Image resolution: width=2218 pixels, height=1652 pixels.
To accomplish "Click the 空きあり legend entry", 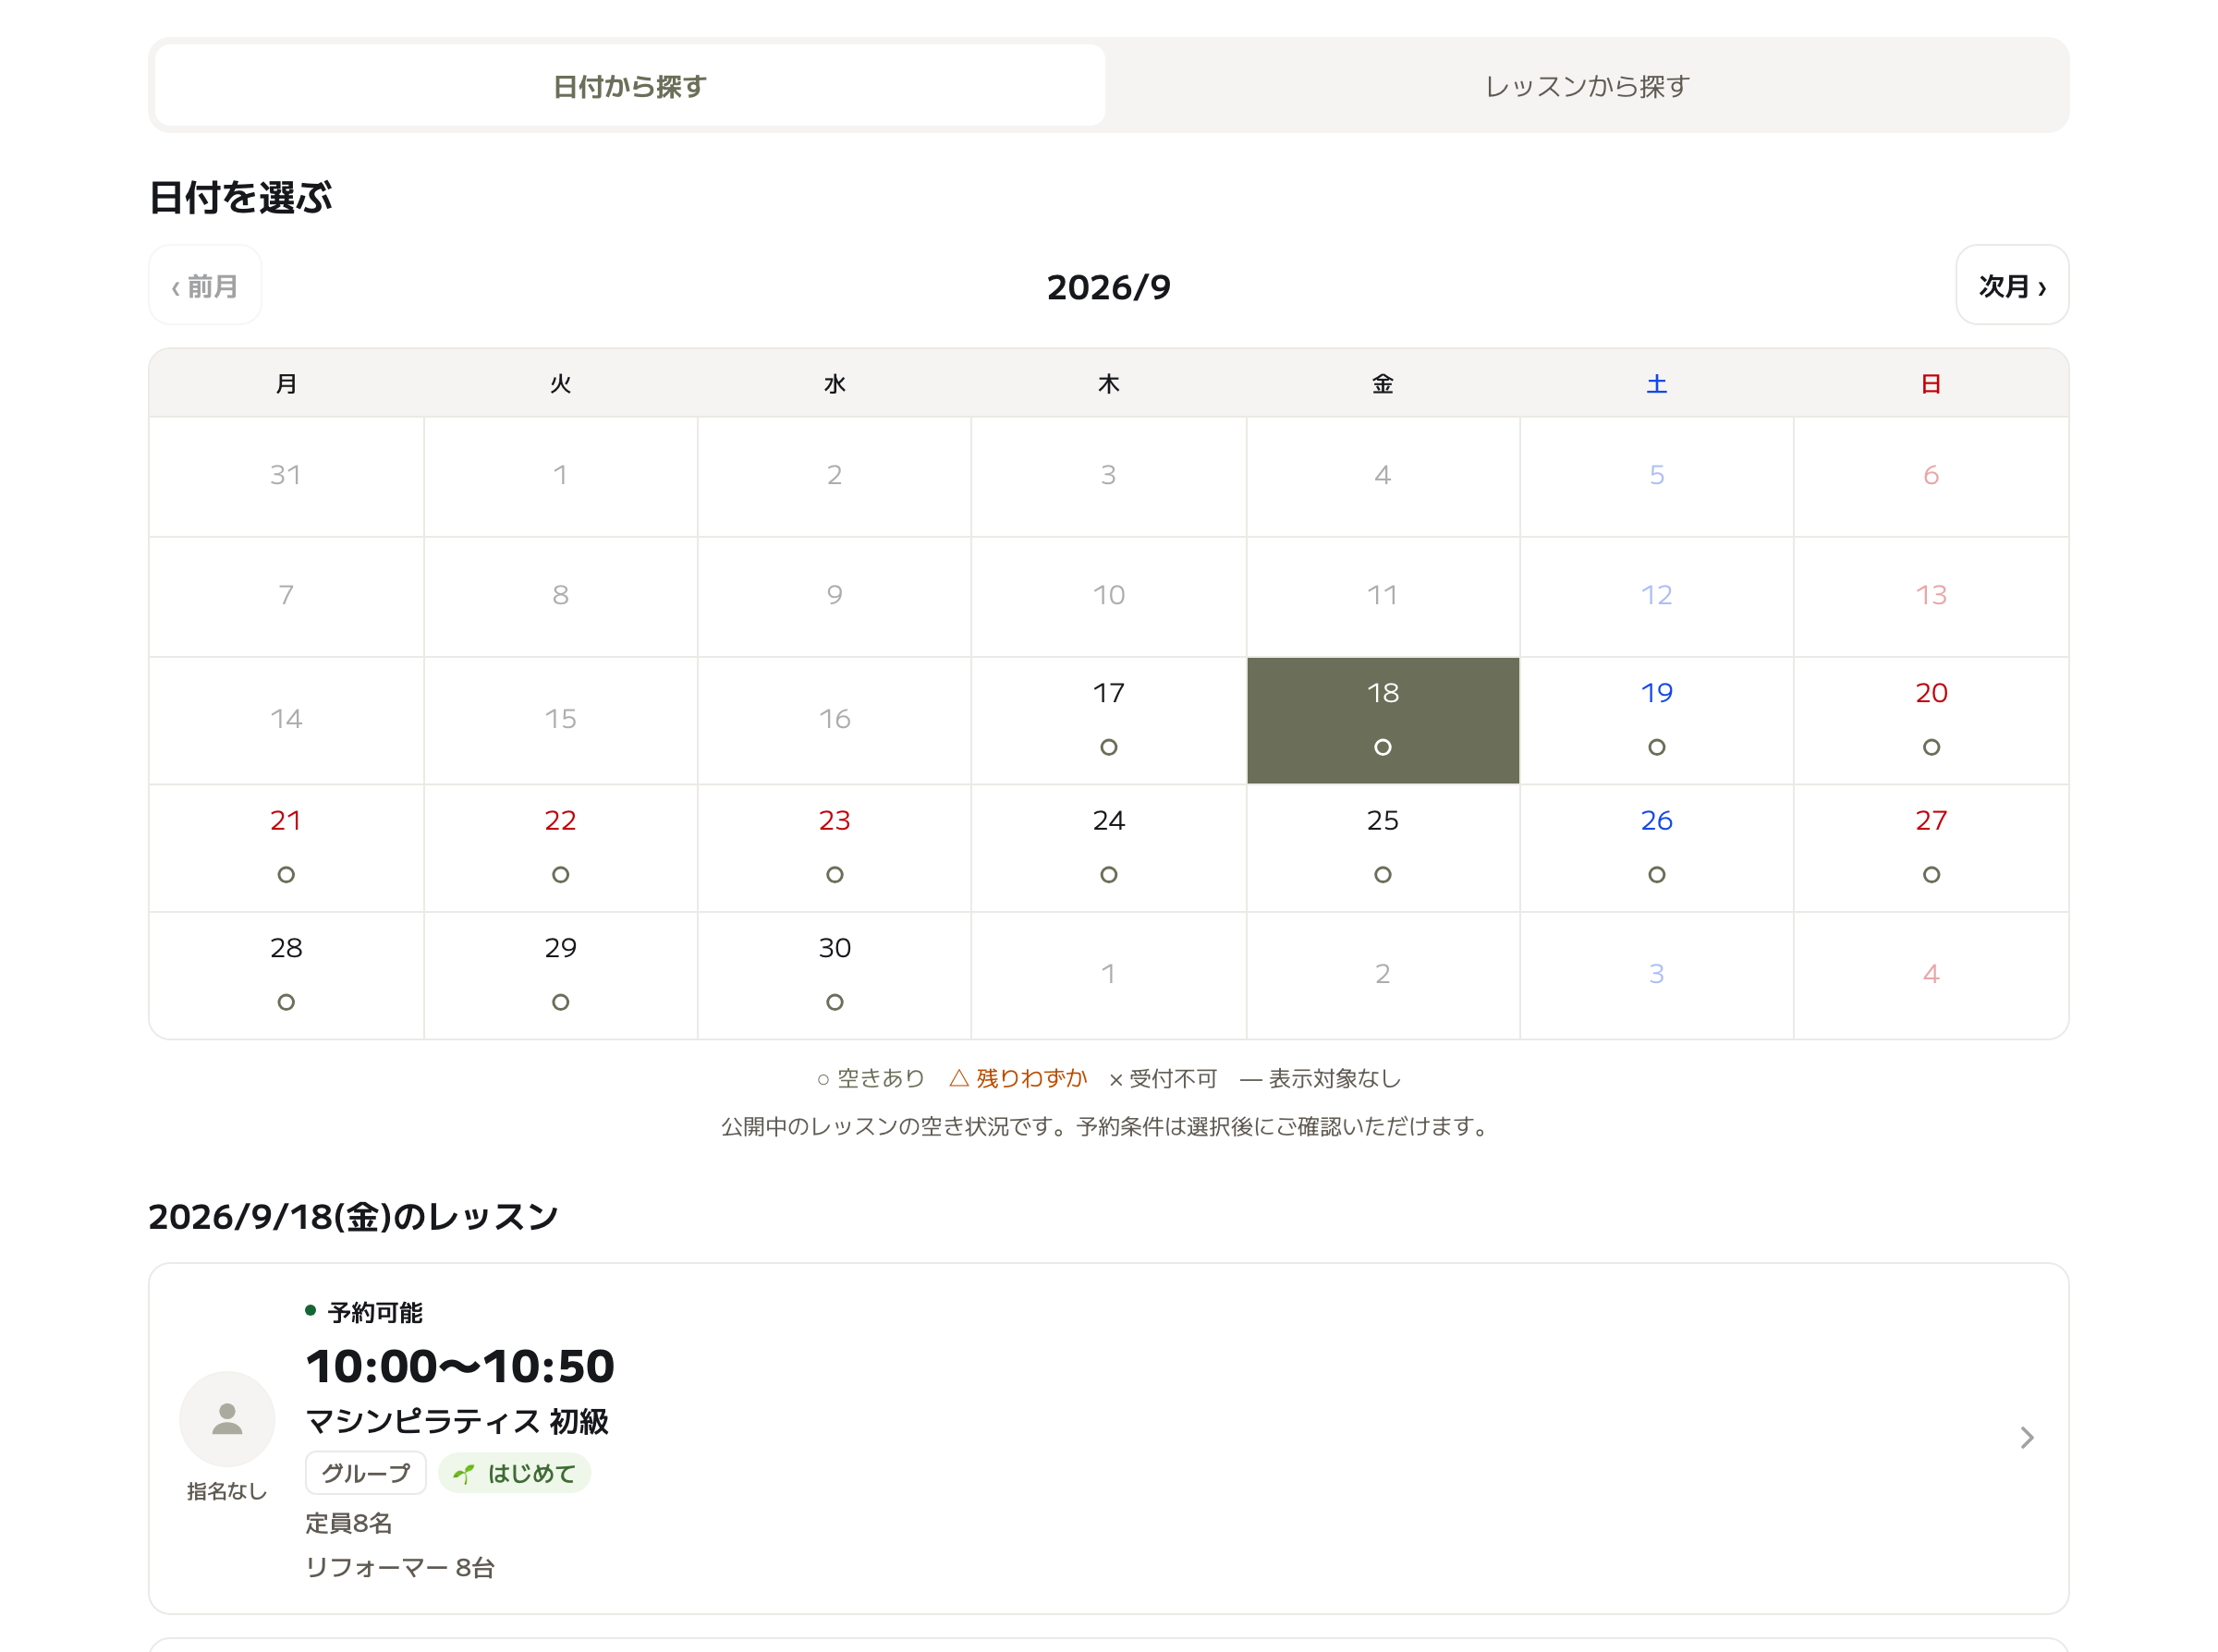I will [870, 1078].
